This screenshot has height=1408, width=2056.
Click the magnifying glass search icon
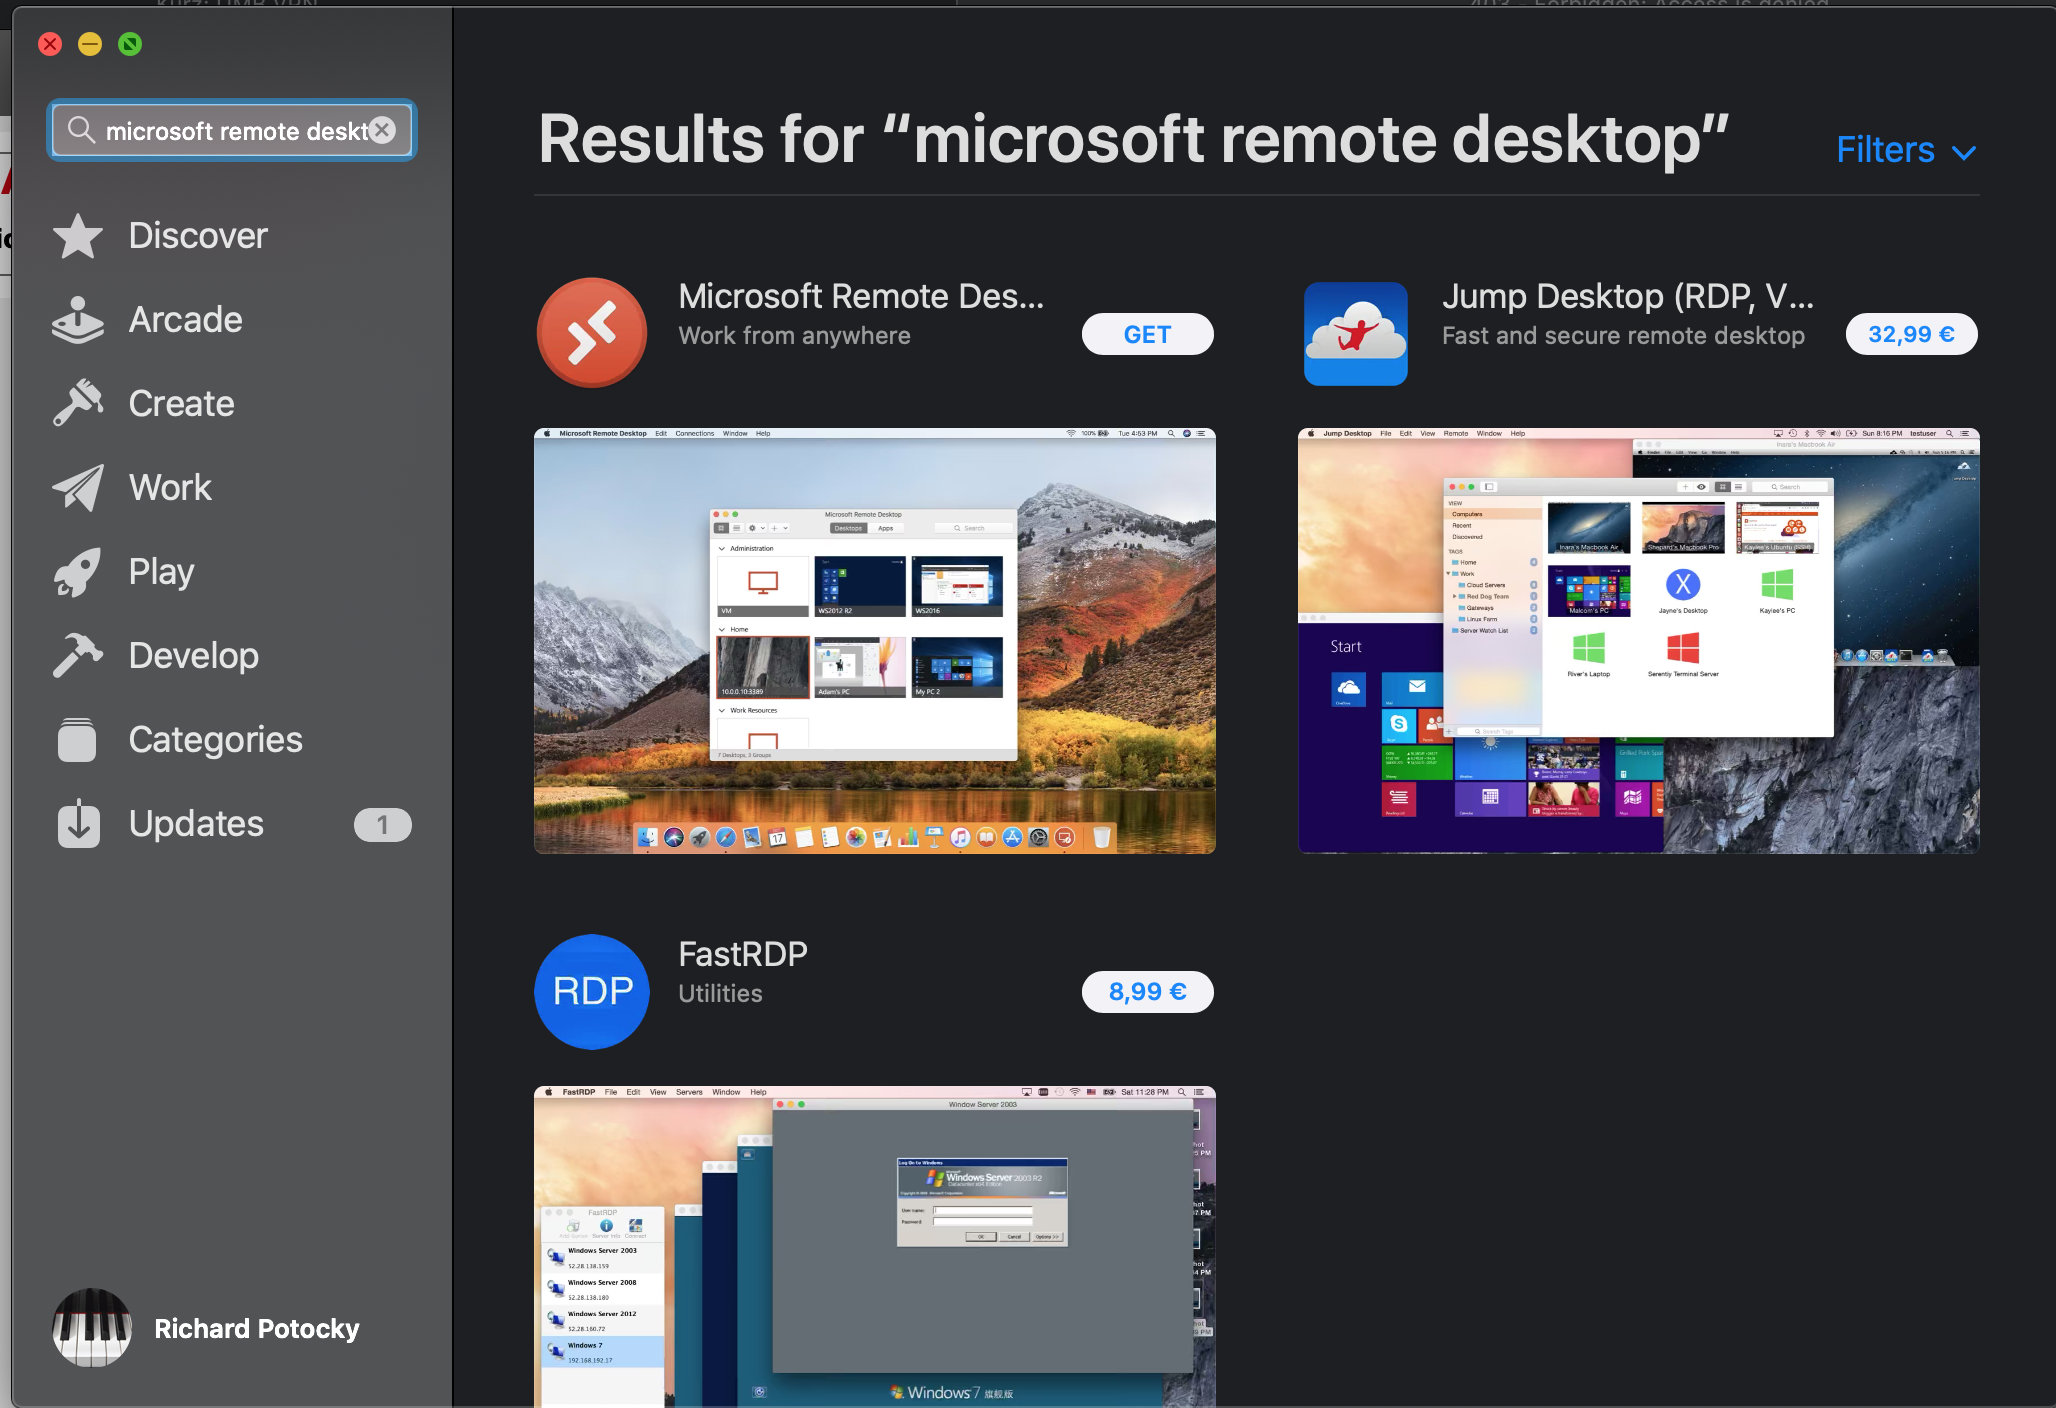pyautogui.click(x=80, y=130)
